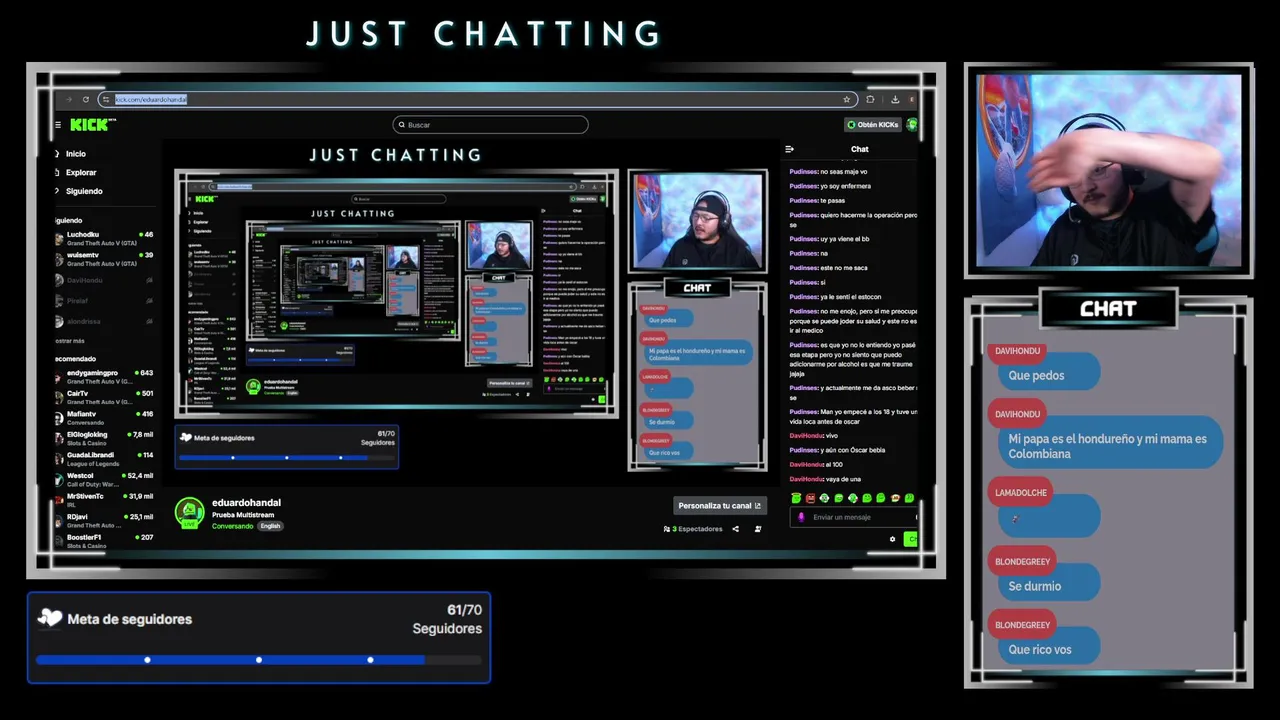1280x720 pixels.
Task: Select Siguiendo in the Kick sidebar
Action: click(84, 191)
